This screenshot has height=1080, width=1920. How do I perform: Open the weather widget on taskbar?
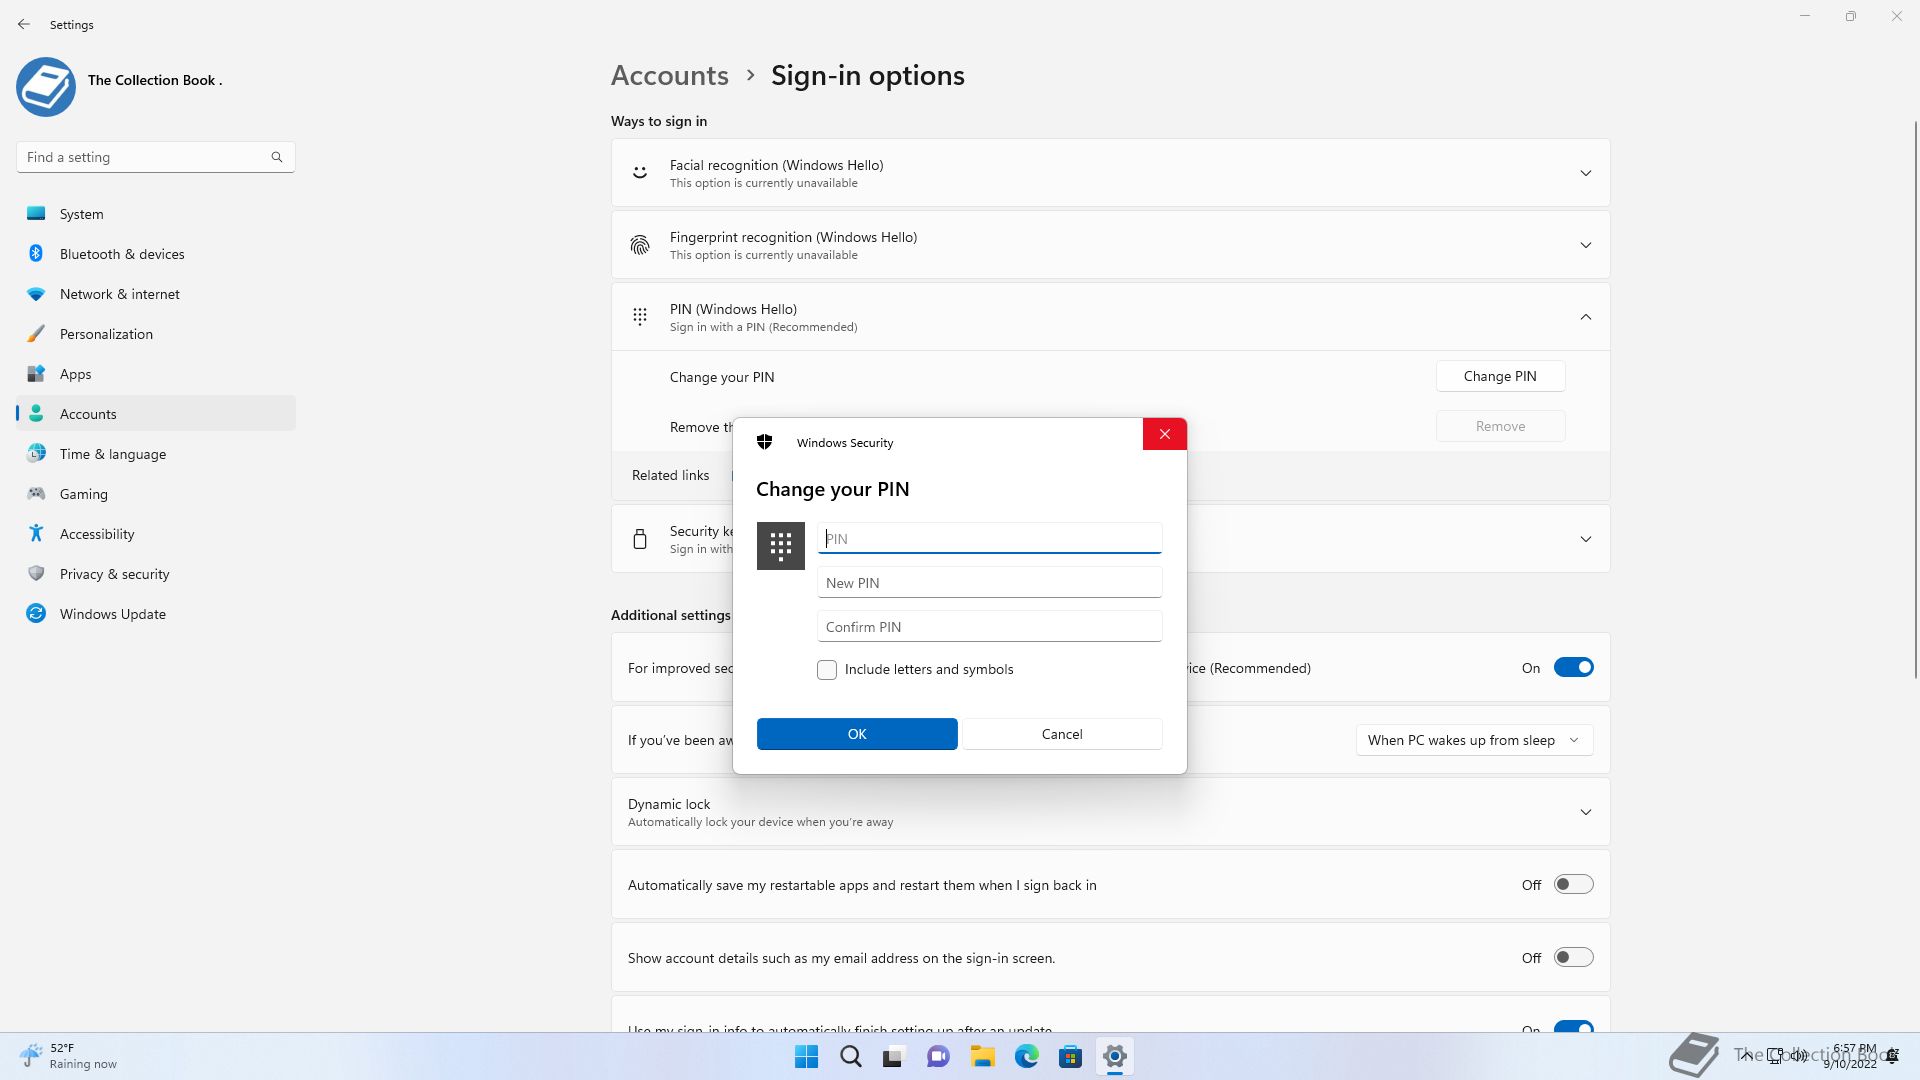click(68, 1056)
